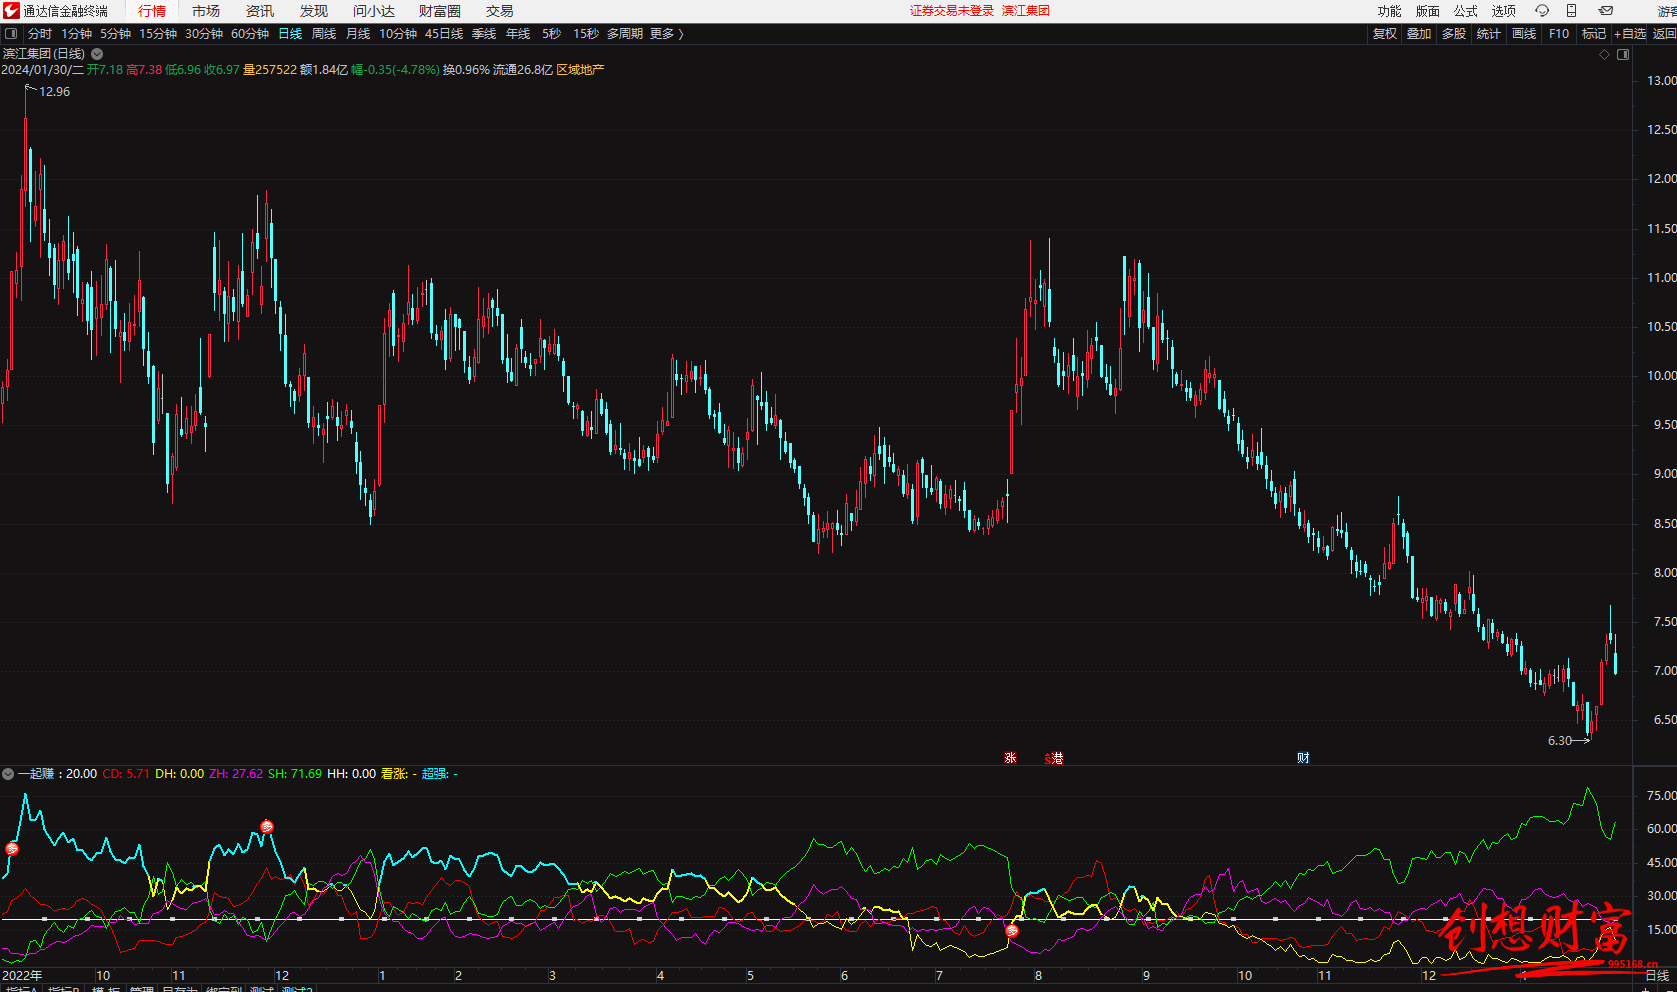Screen dimensions: 1677x992
Task: Open the 交易 tab
Action: pos(500,11)
